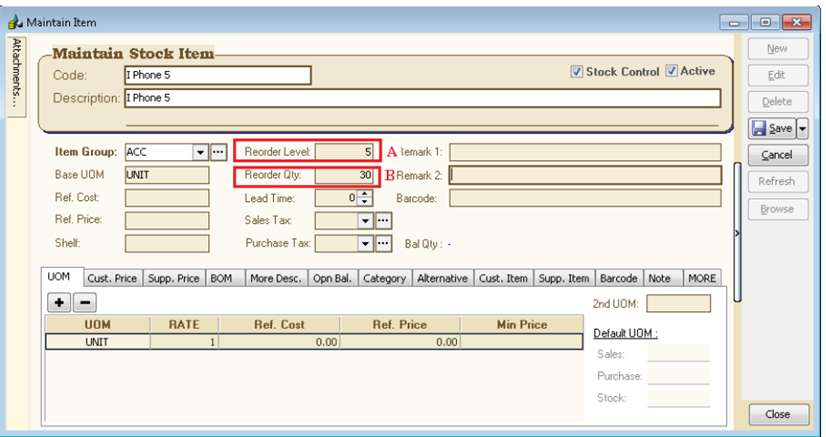Click the ellipsis button beside Item Group
This screenshot has width=826, height=437.
tap(217, 152)
